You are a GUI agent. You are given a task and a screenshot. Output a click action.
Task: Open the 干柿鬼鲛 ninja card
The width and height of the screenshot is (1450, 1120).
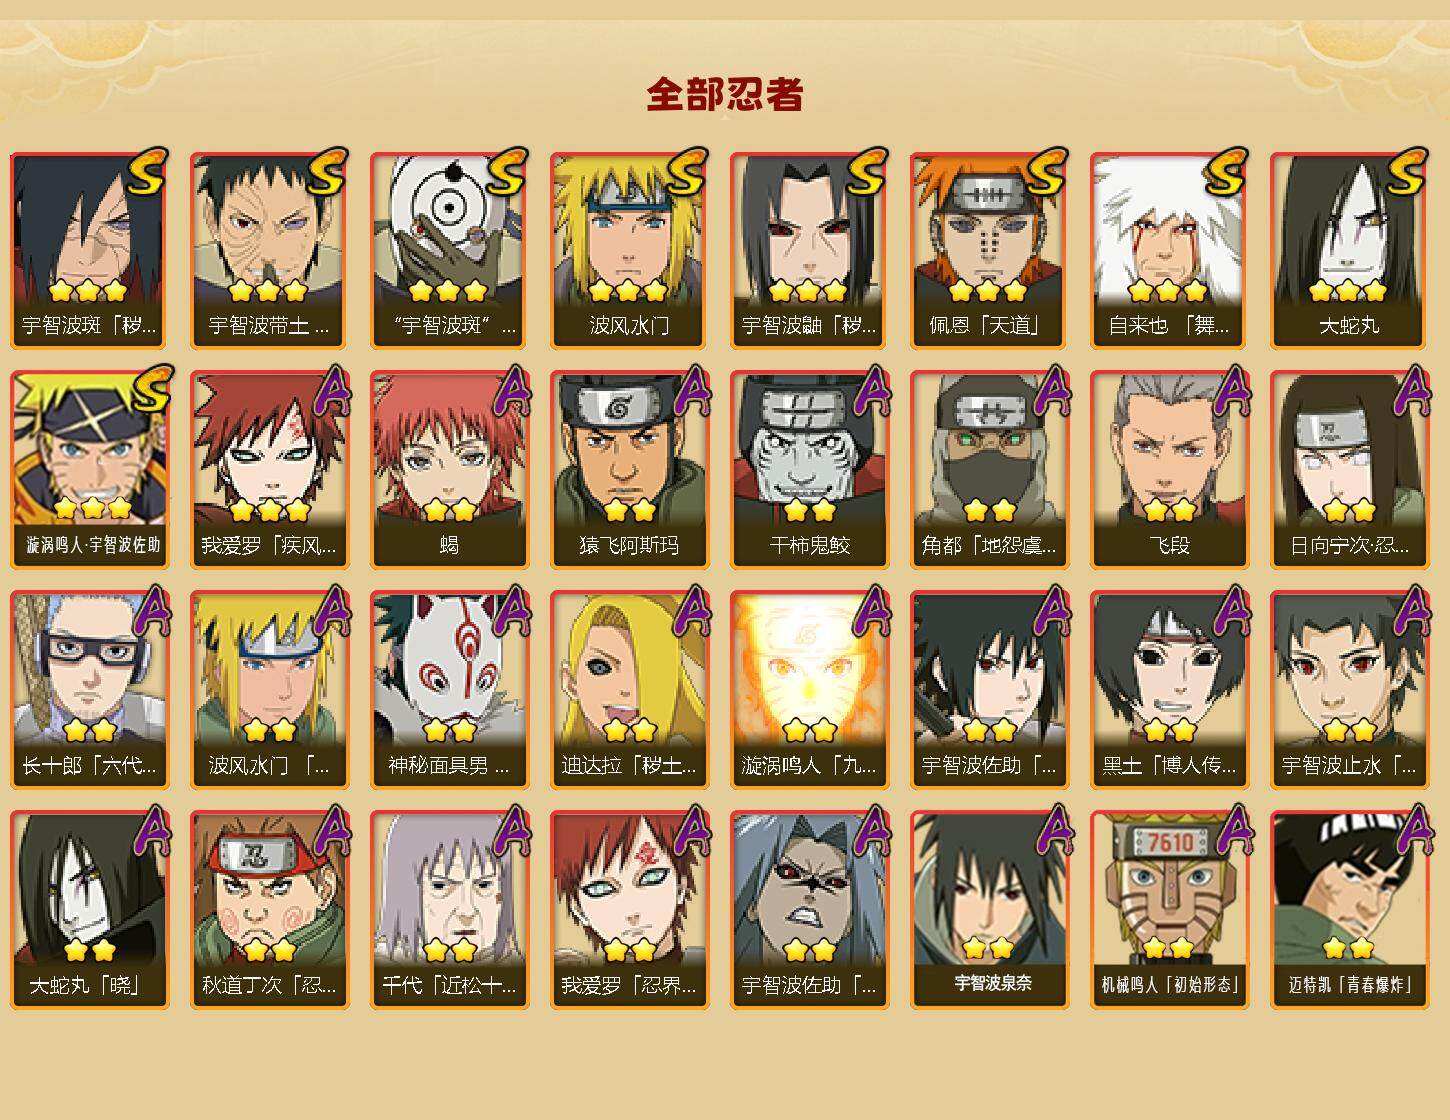click(809, 470)
